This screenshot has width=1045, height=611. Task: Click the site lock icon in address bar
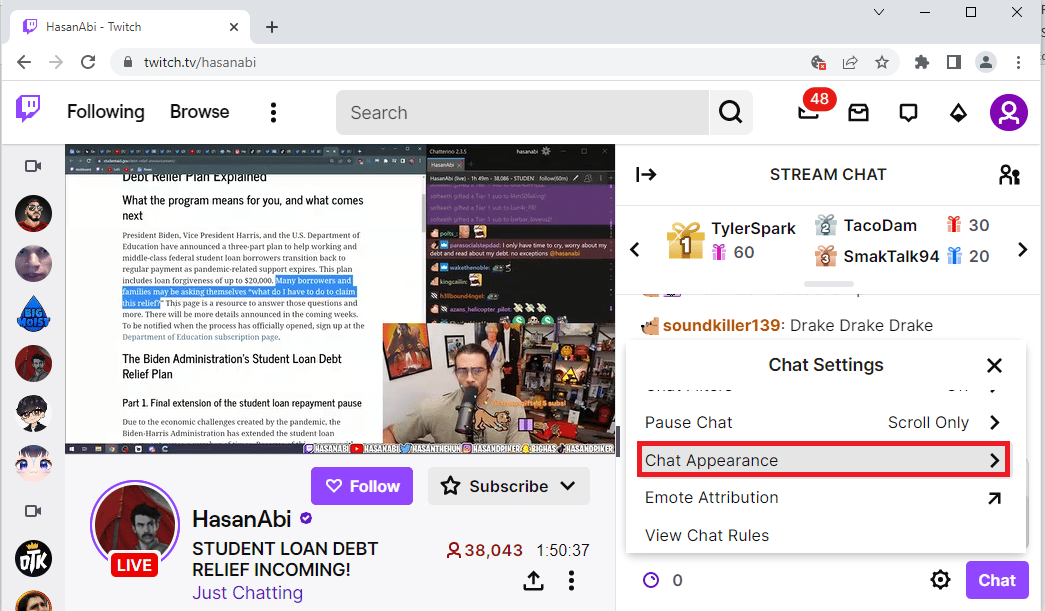[x=127, y=62]
